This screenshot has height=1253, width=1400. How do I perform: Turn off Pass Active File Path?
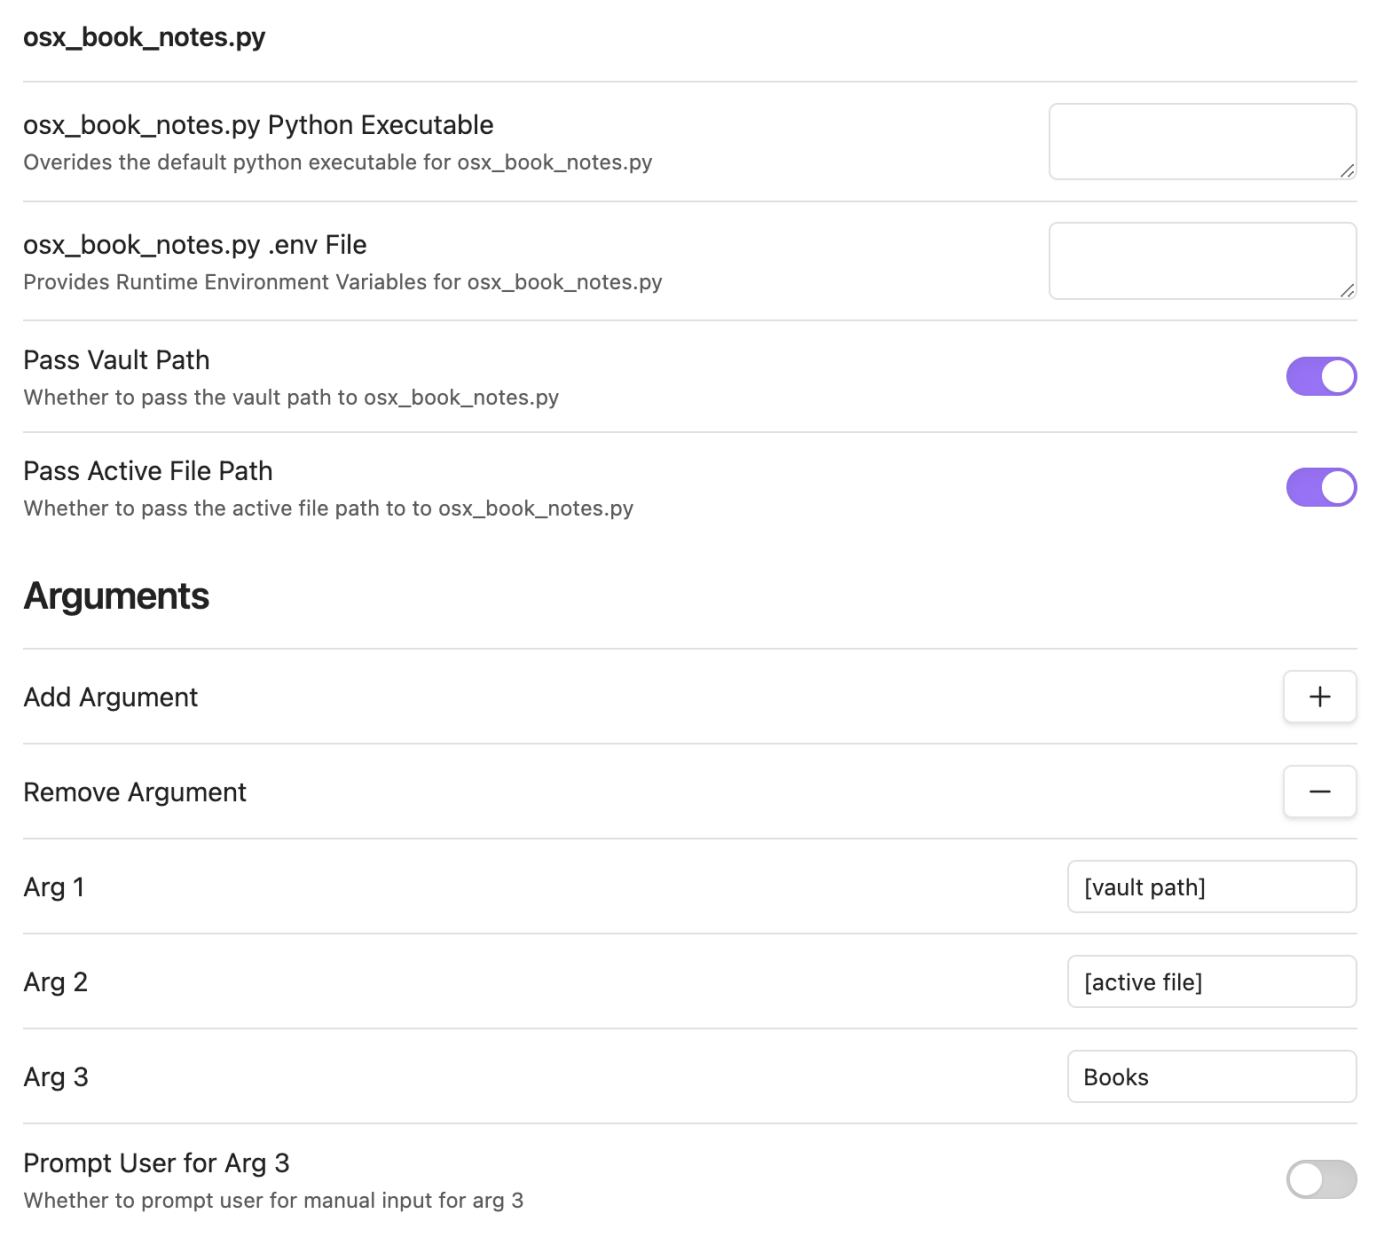click(x=1321, y=486)
